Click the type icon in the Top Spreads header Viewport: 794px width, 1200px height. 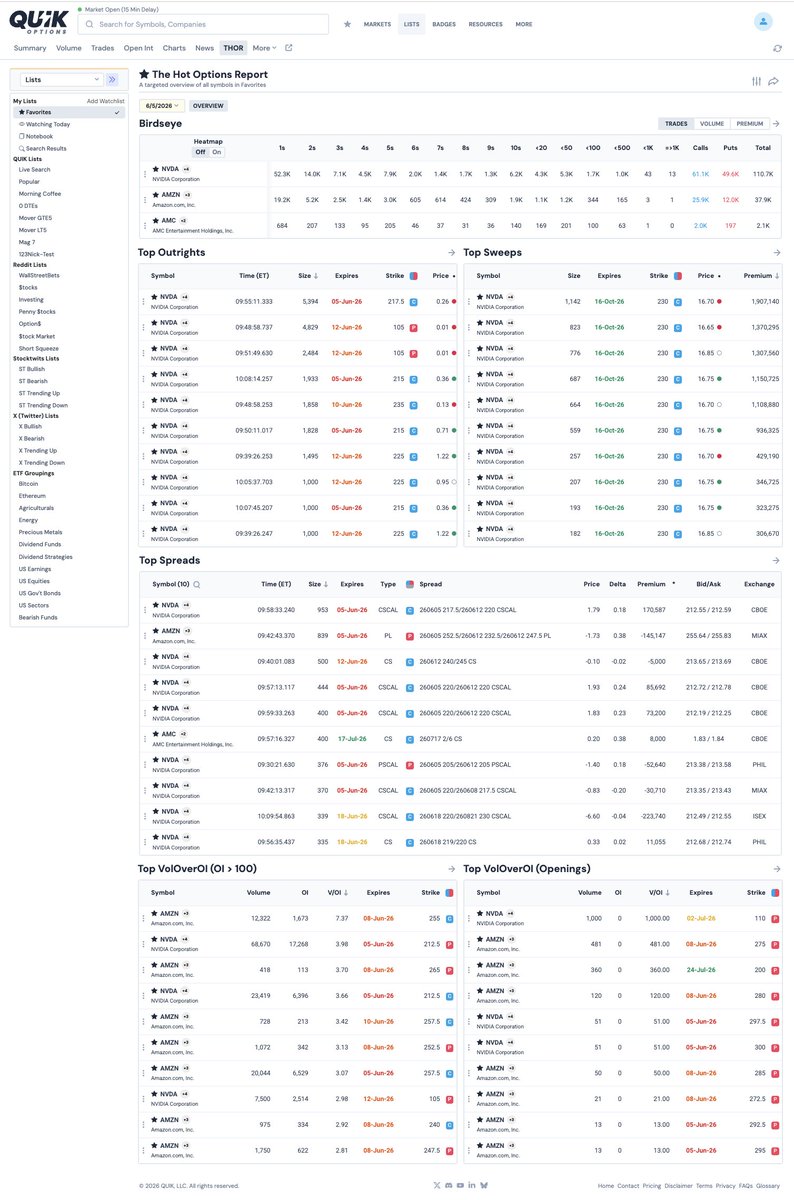pyautogui.click(x=410, y=584)
